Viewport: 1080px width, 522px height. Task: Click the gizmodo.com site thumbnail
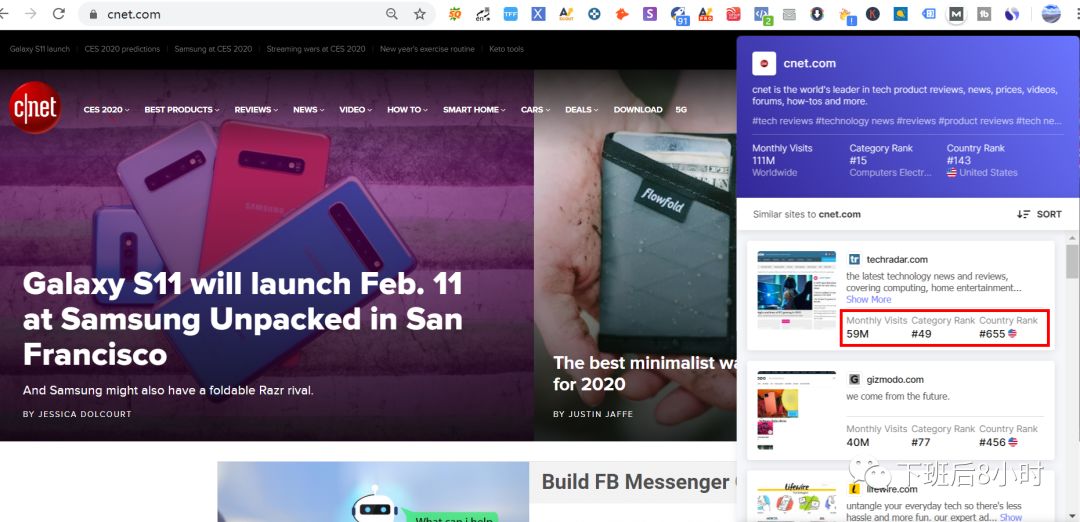click(796, 411)
